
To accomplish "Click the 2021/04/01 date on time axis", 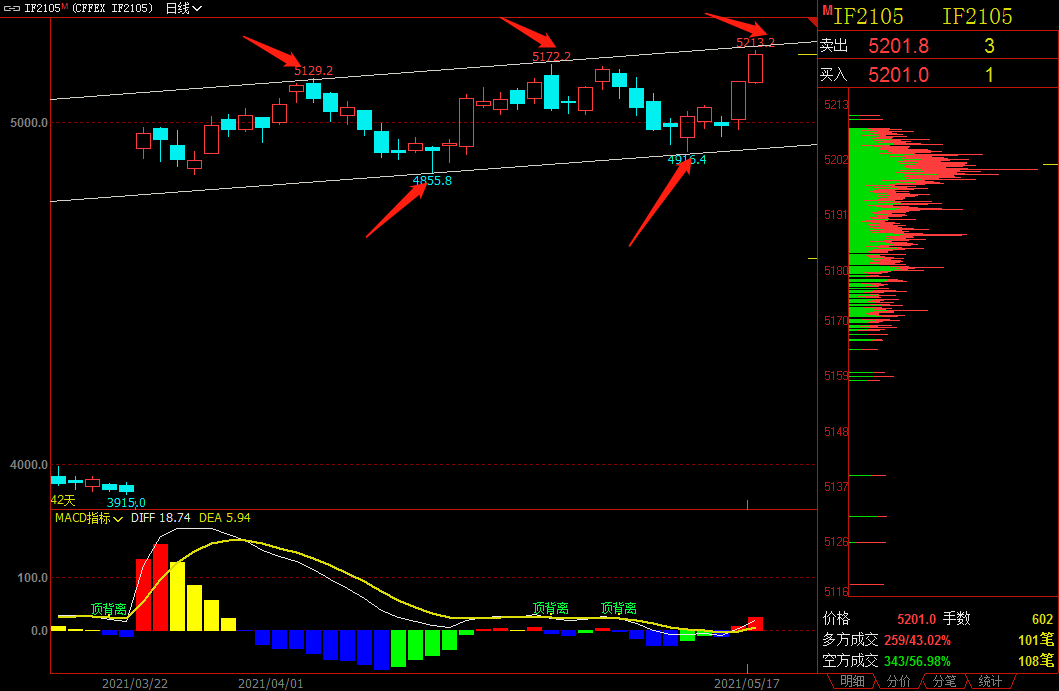I will pos(271,684).
